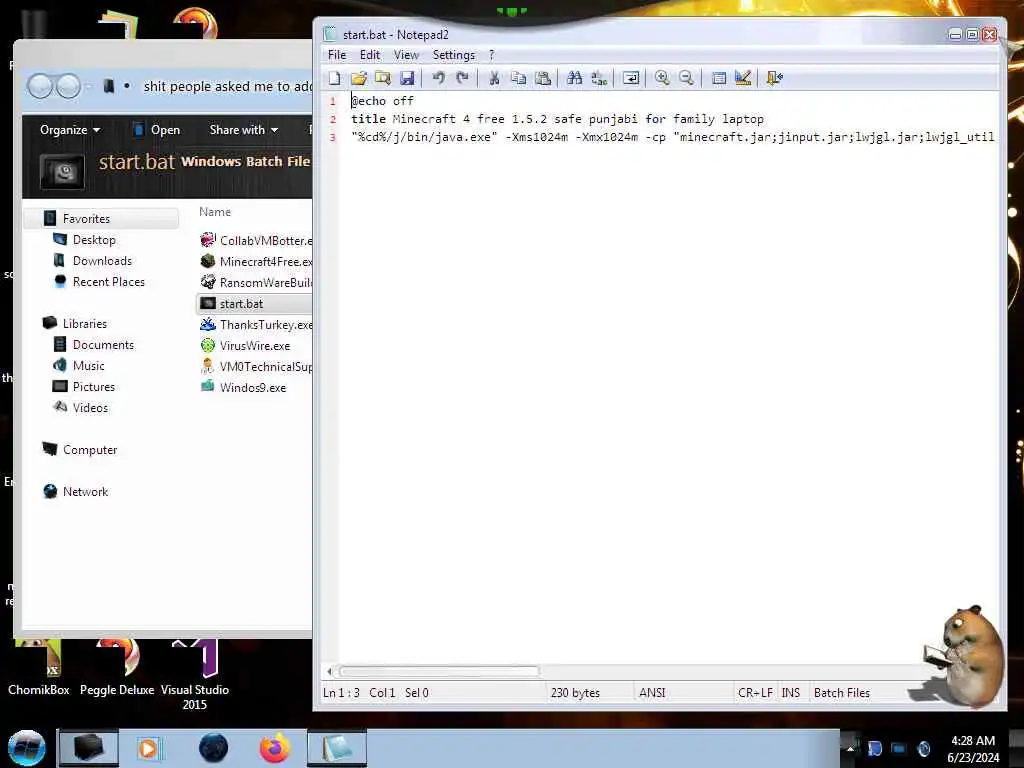Click the Explorer Back navigation button
Image resolution: width=1024 pixels, height=768 pixels.
[40, 86]
